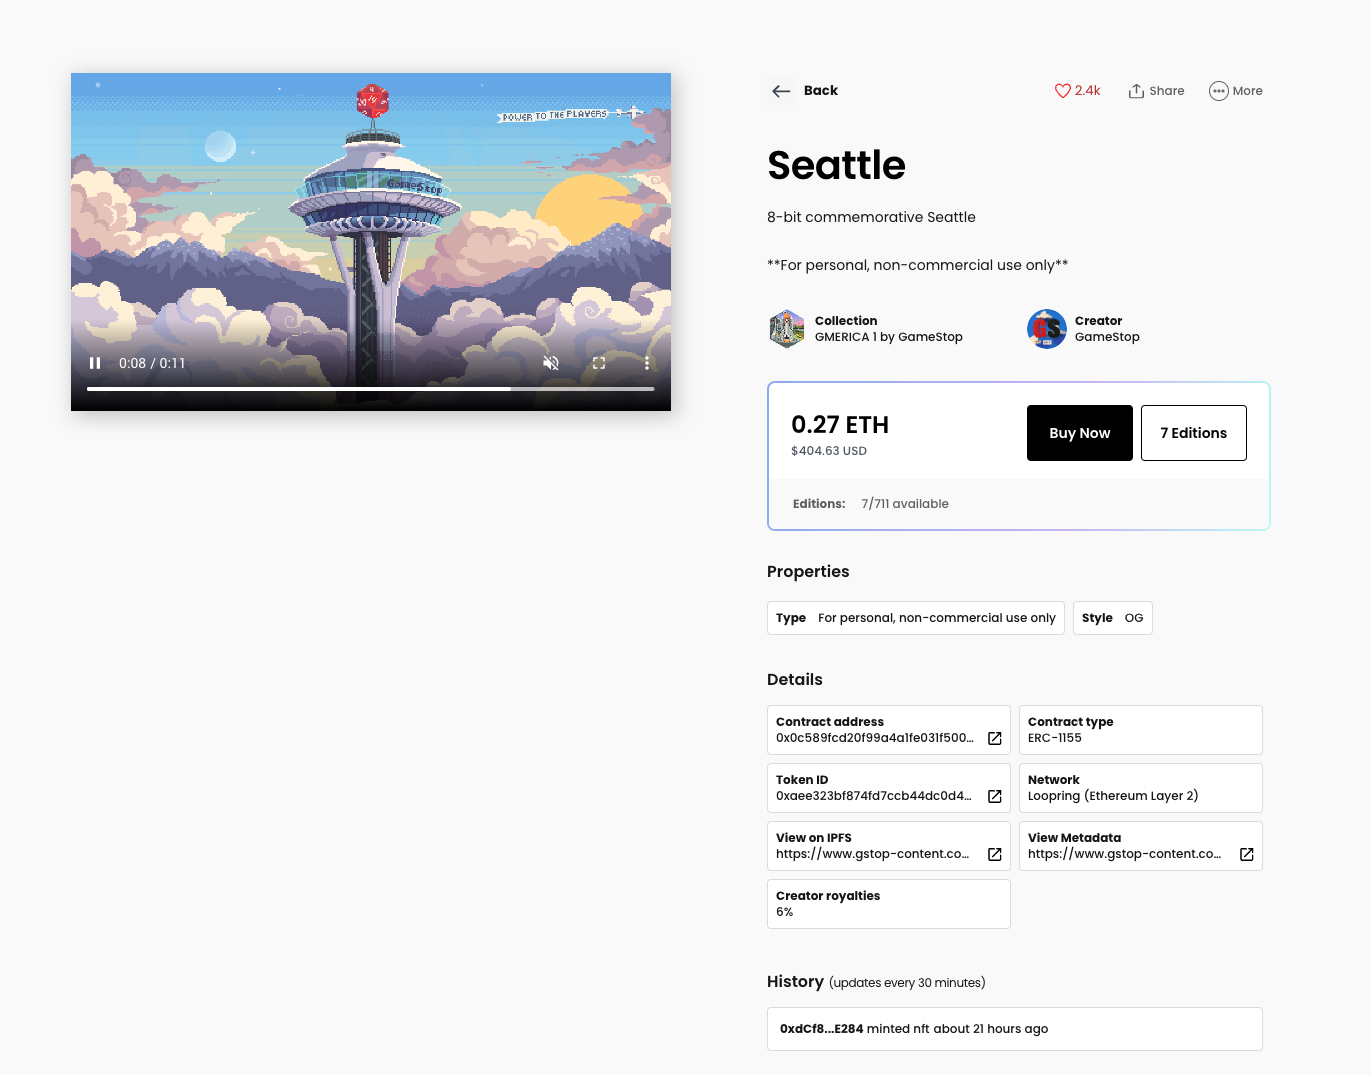Screen dimensions: 1371x1075
Task: Open the contract address external link
Action: (994, 738)
